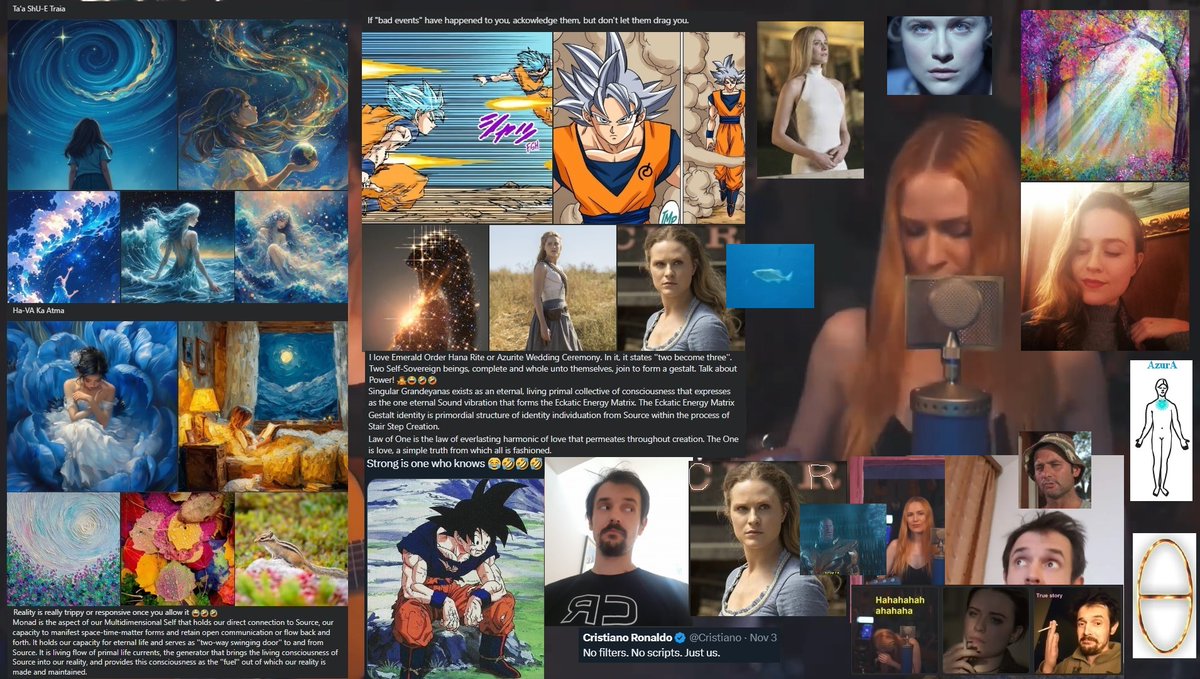
Task: Open the seated dejected Goku image
Action: point(456,579)
